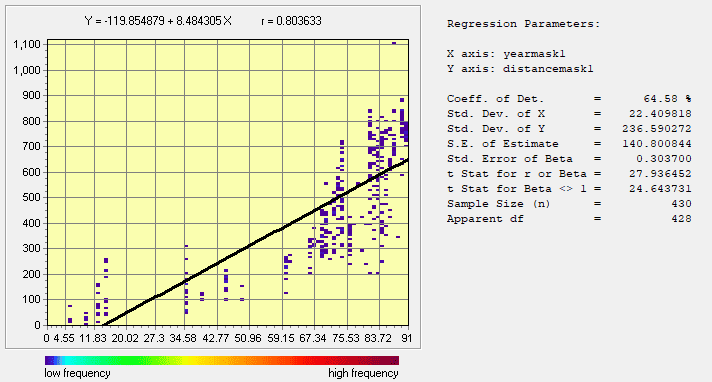712x382 pixels.
Task: Click the 'Coeff. of Det.' equals sign
Action: (x=597, y=99)
